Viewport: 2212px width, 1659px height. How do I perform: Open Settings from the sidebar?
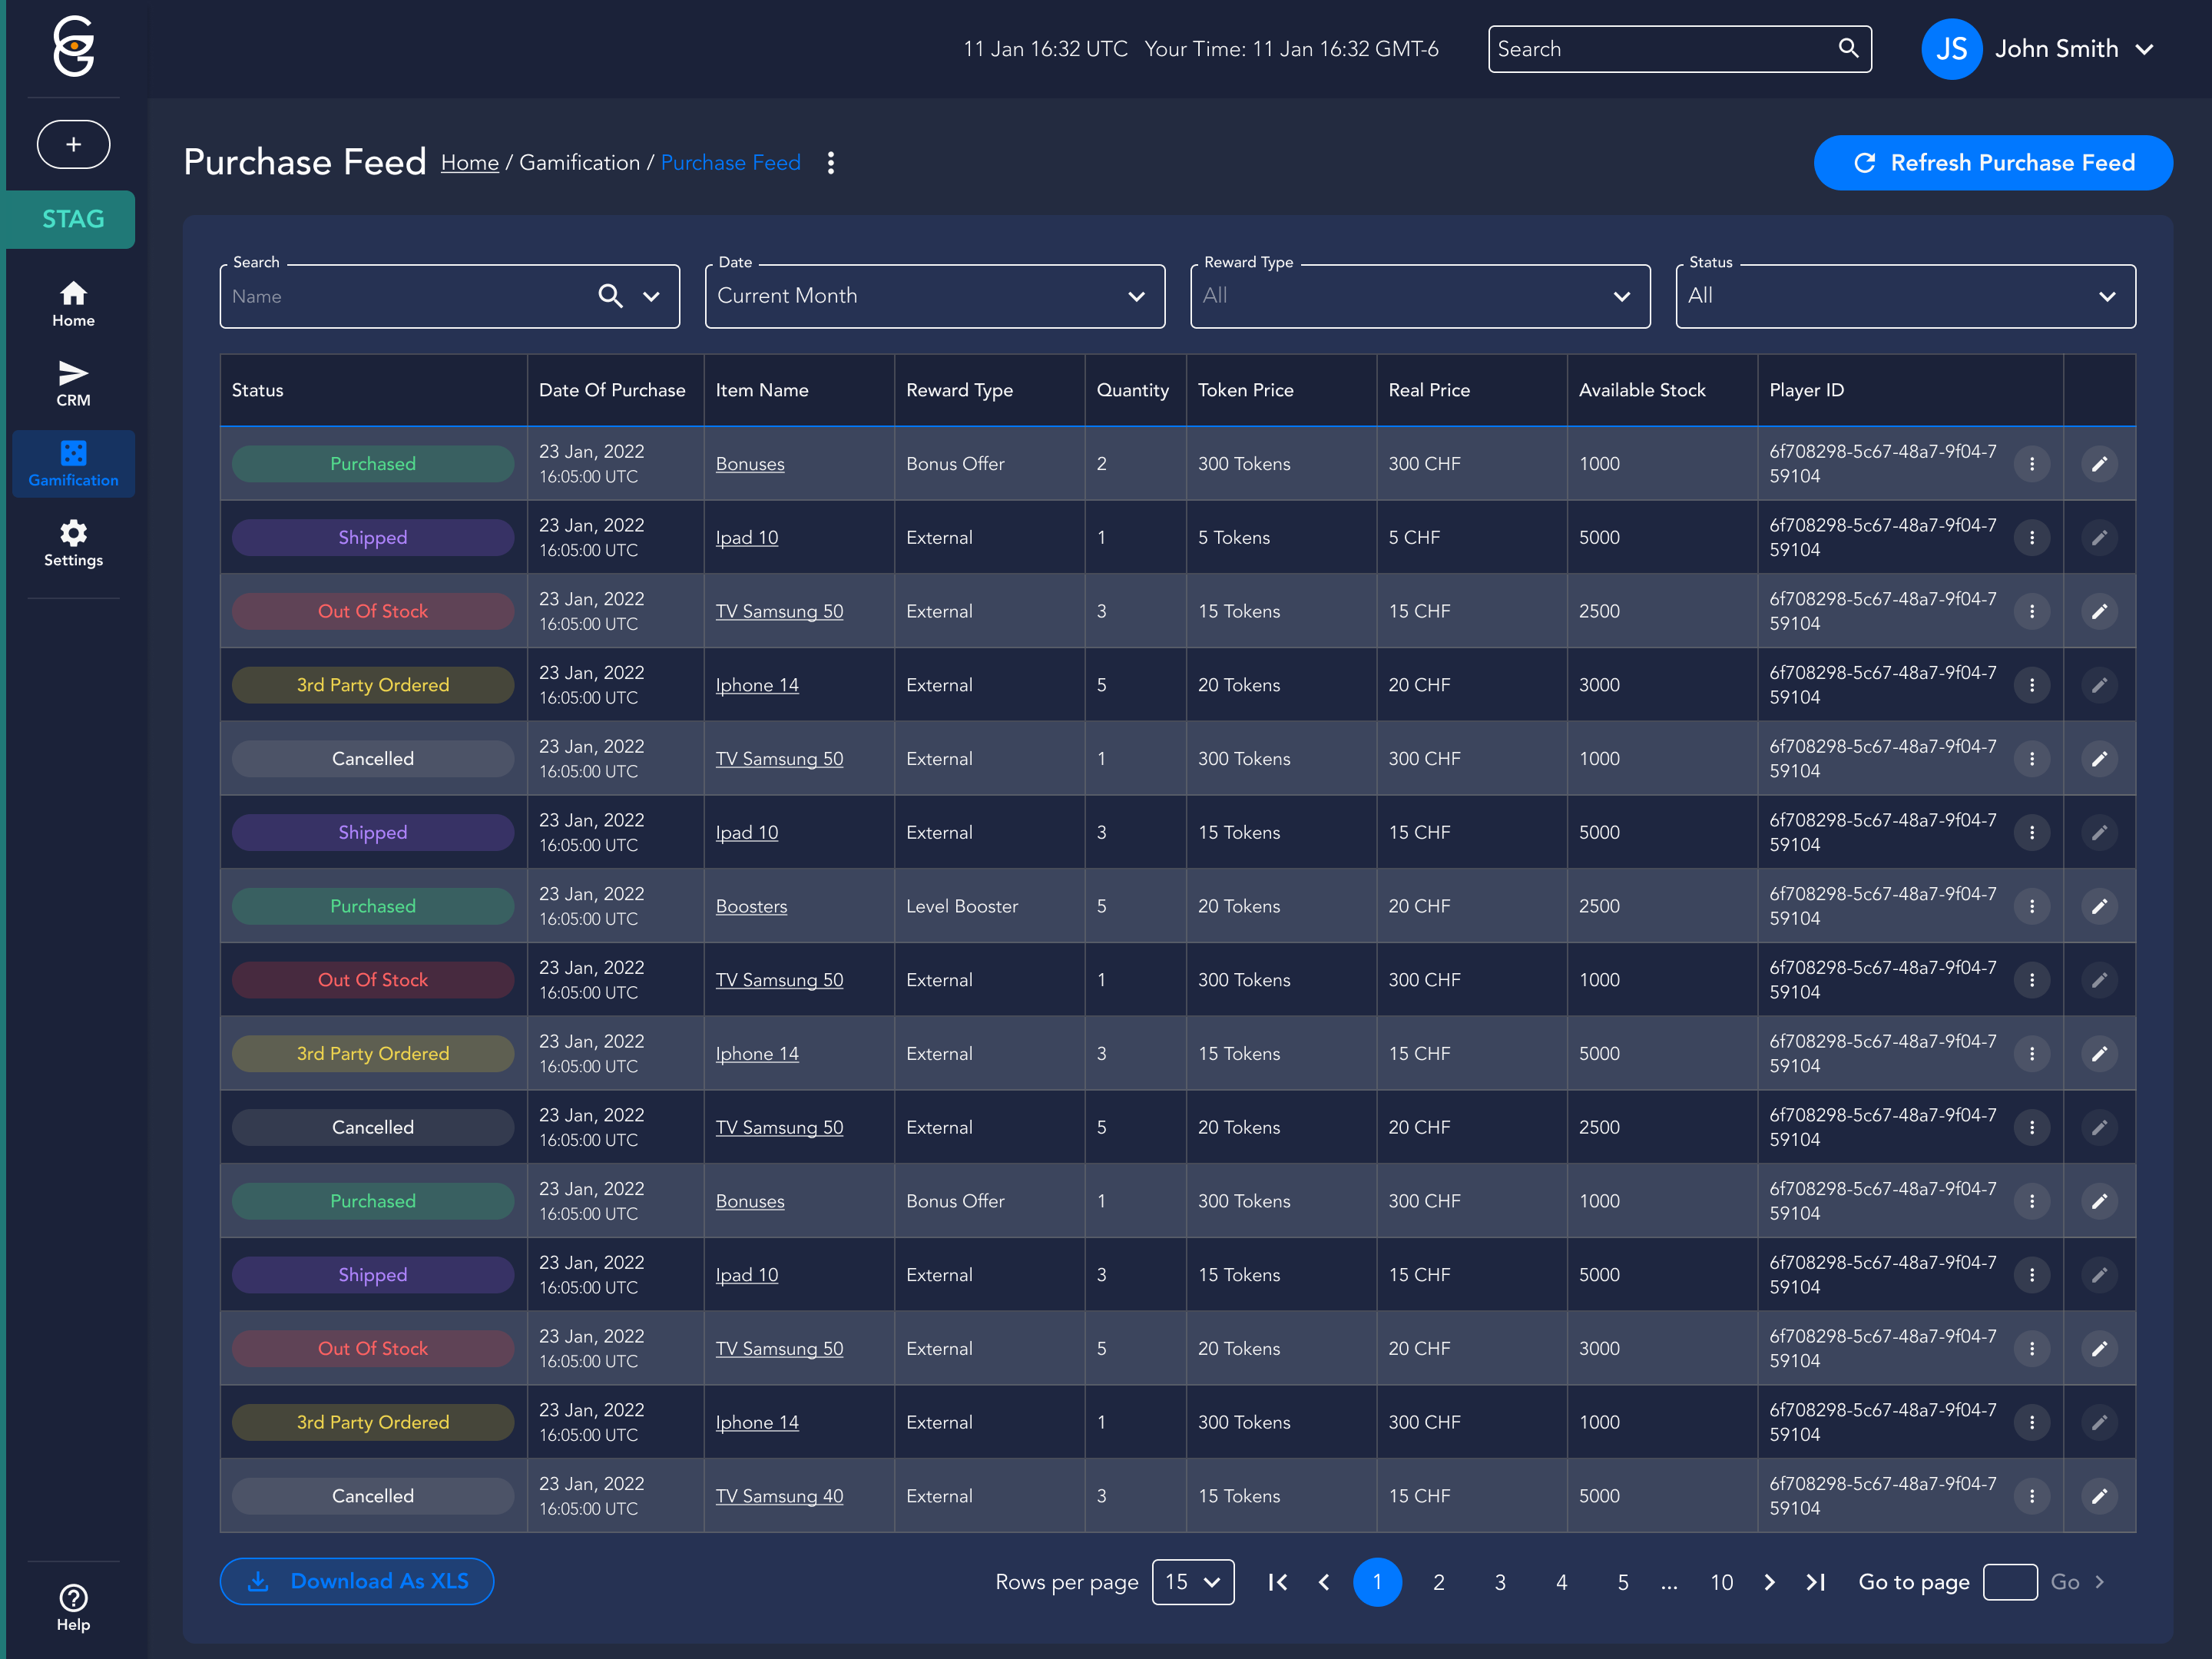(x=73, y=543)
